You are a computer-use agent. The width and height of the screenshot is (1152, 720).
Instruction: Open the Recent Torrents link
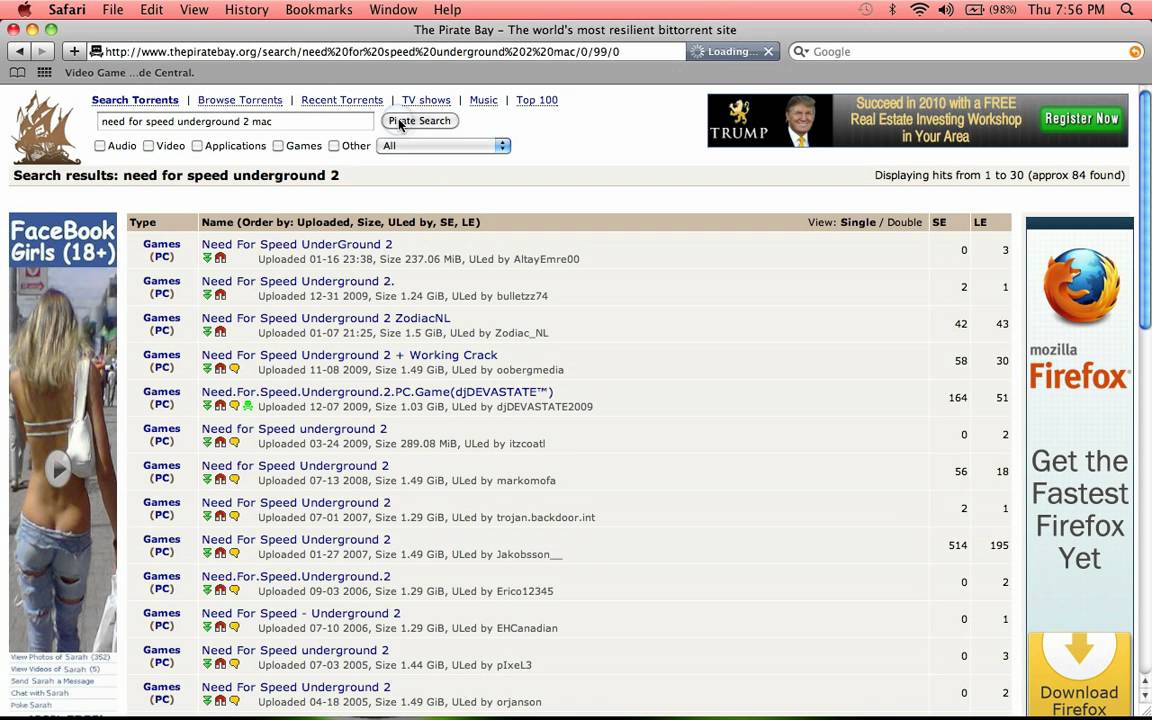[x=342, y=100]
